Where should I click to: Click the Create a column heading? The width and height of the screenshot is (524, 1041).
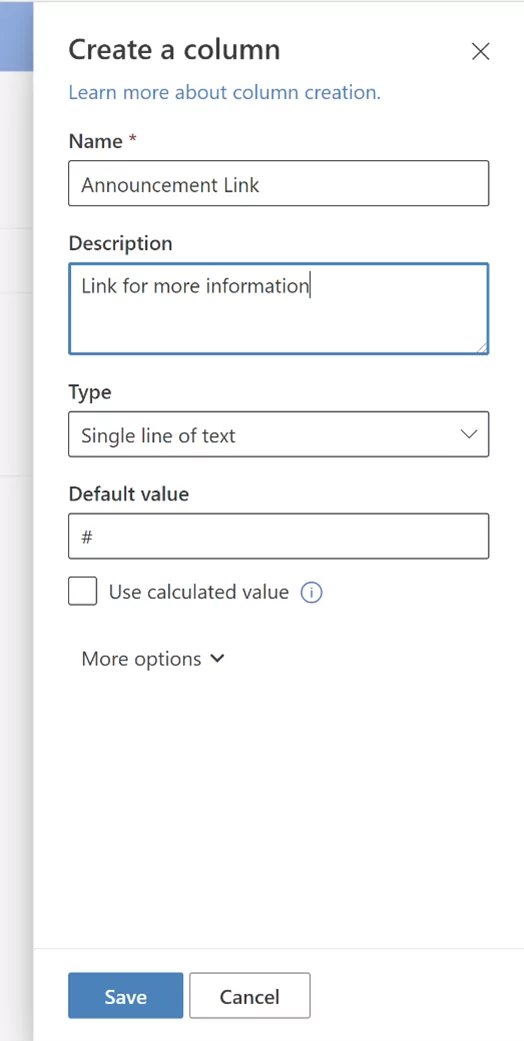[x=174, y=50]
